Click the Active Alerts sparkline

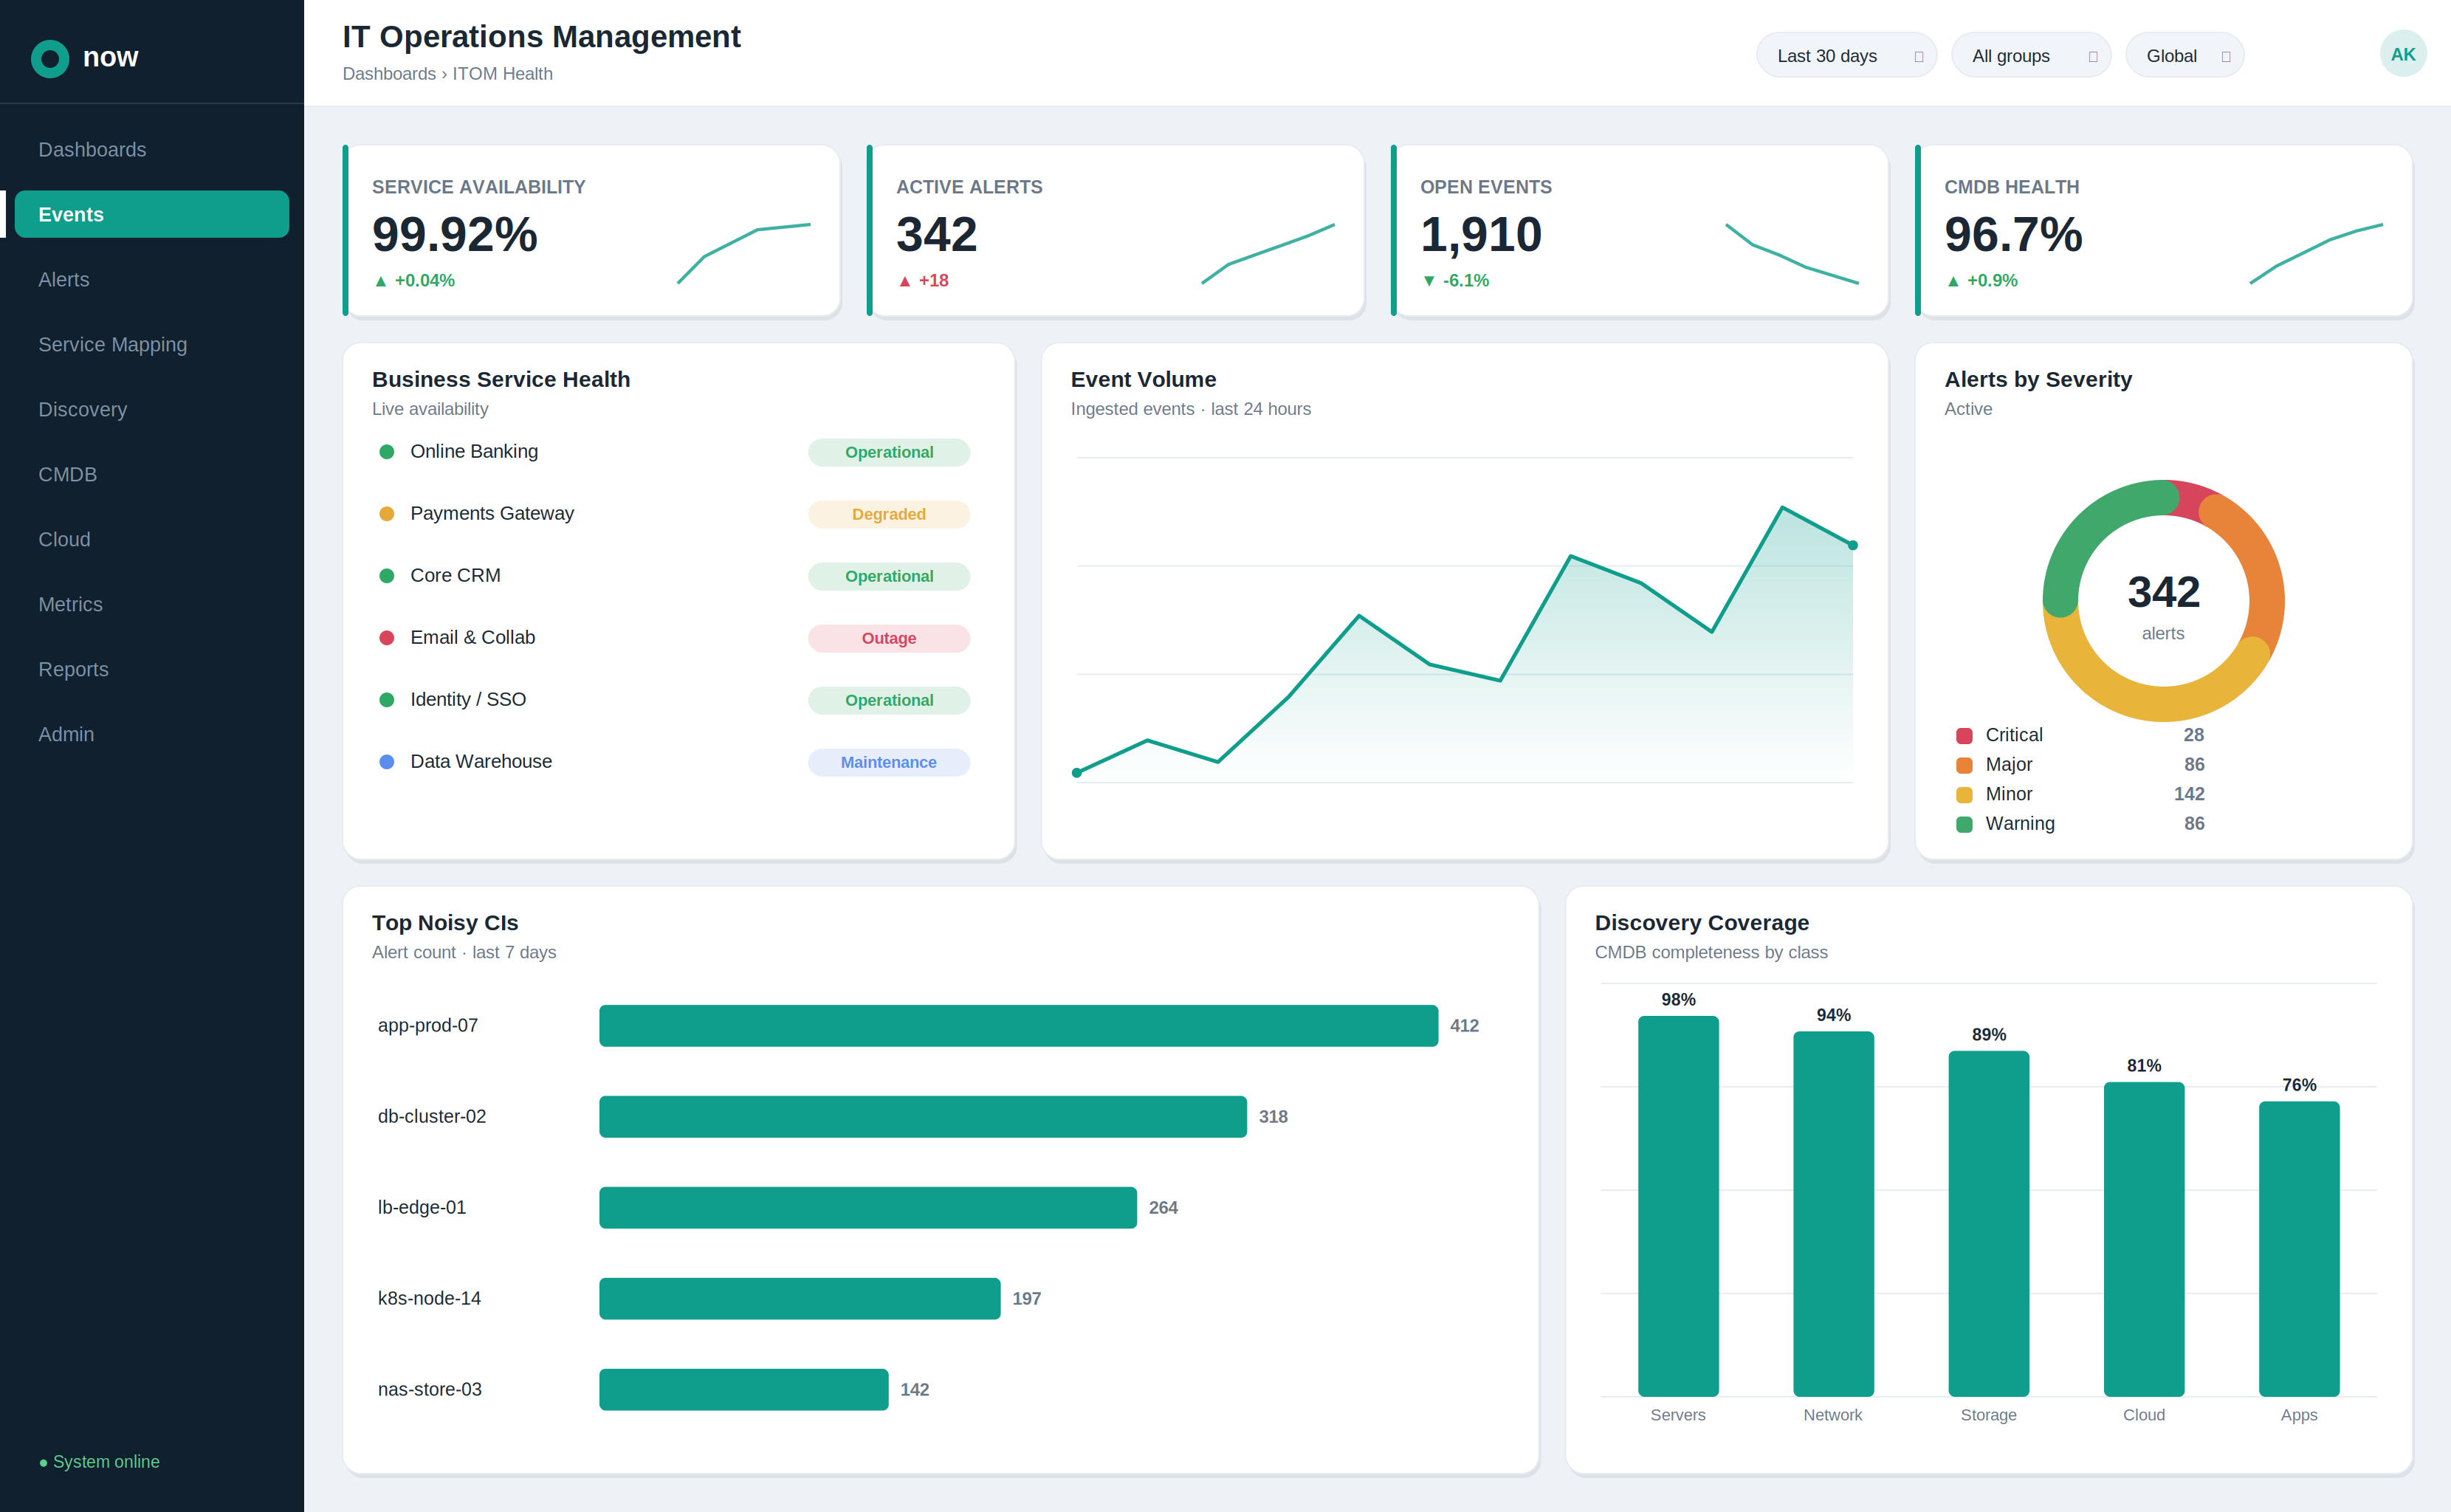(1268, 254)
